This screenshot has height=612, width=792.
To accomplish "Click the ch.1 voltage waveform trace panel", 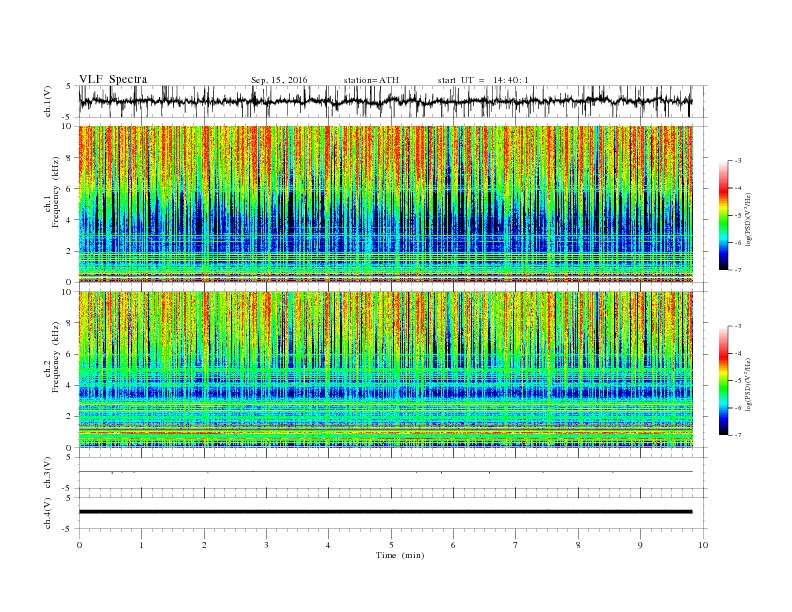I will [x=393, y=101].
